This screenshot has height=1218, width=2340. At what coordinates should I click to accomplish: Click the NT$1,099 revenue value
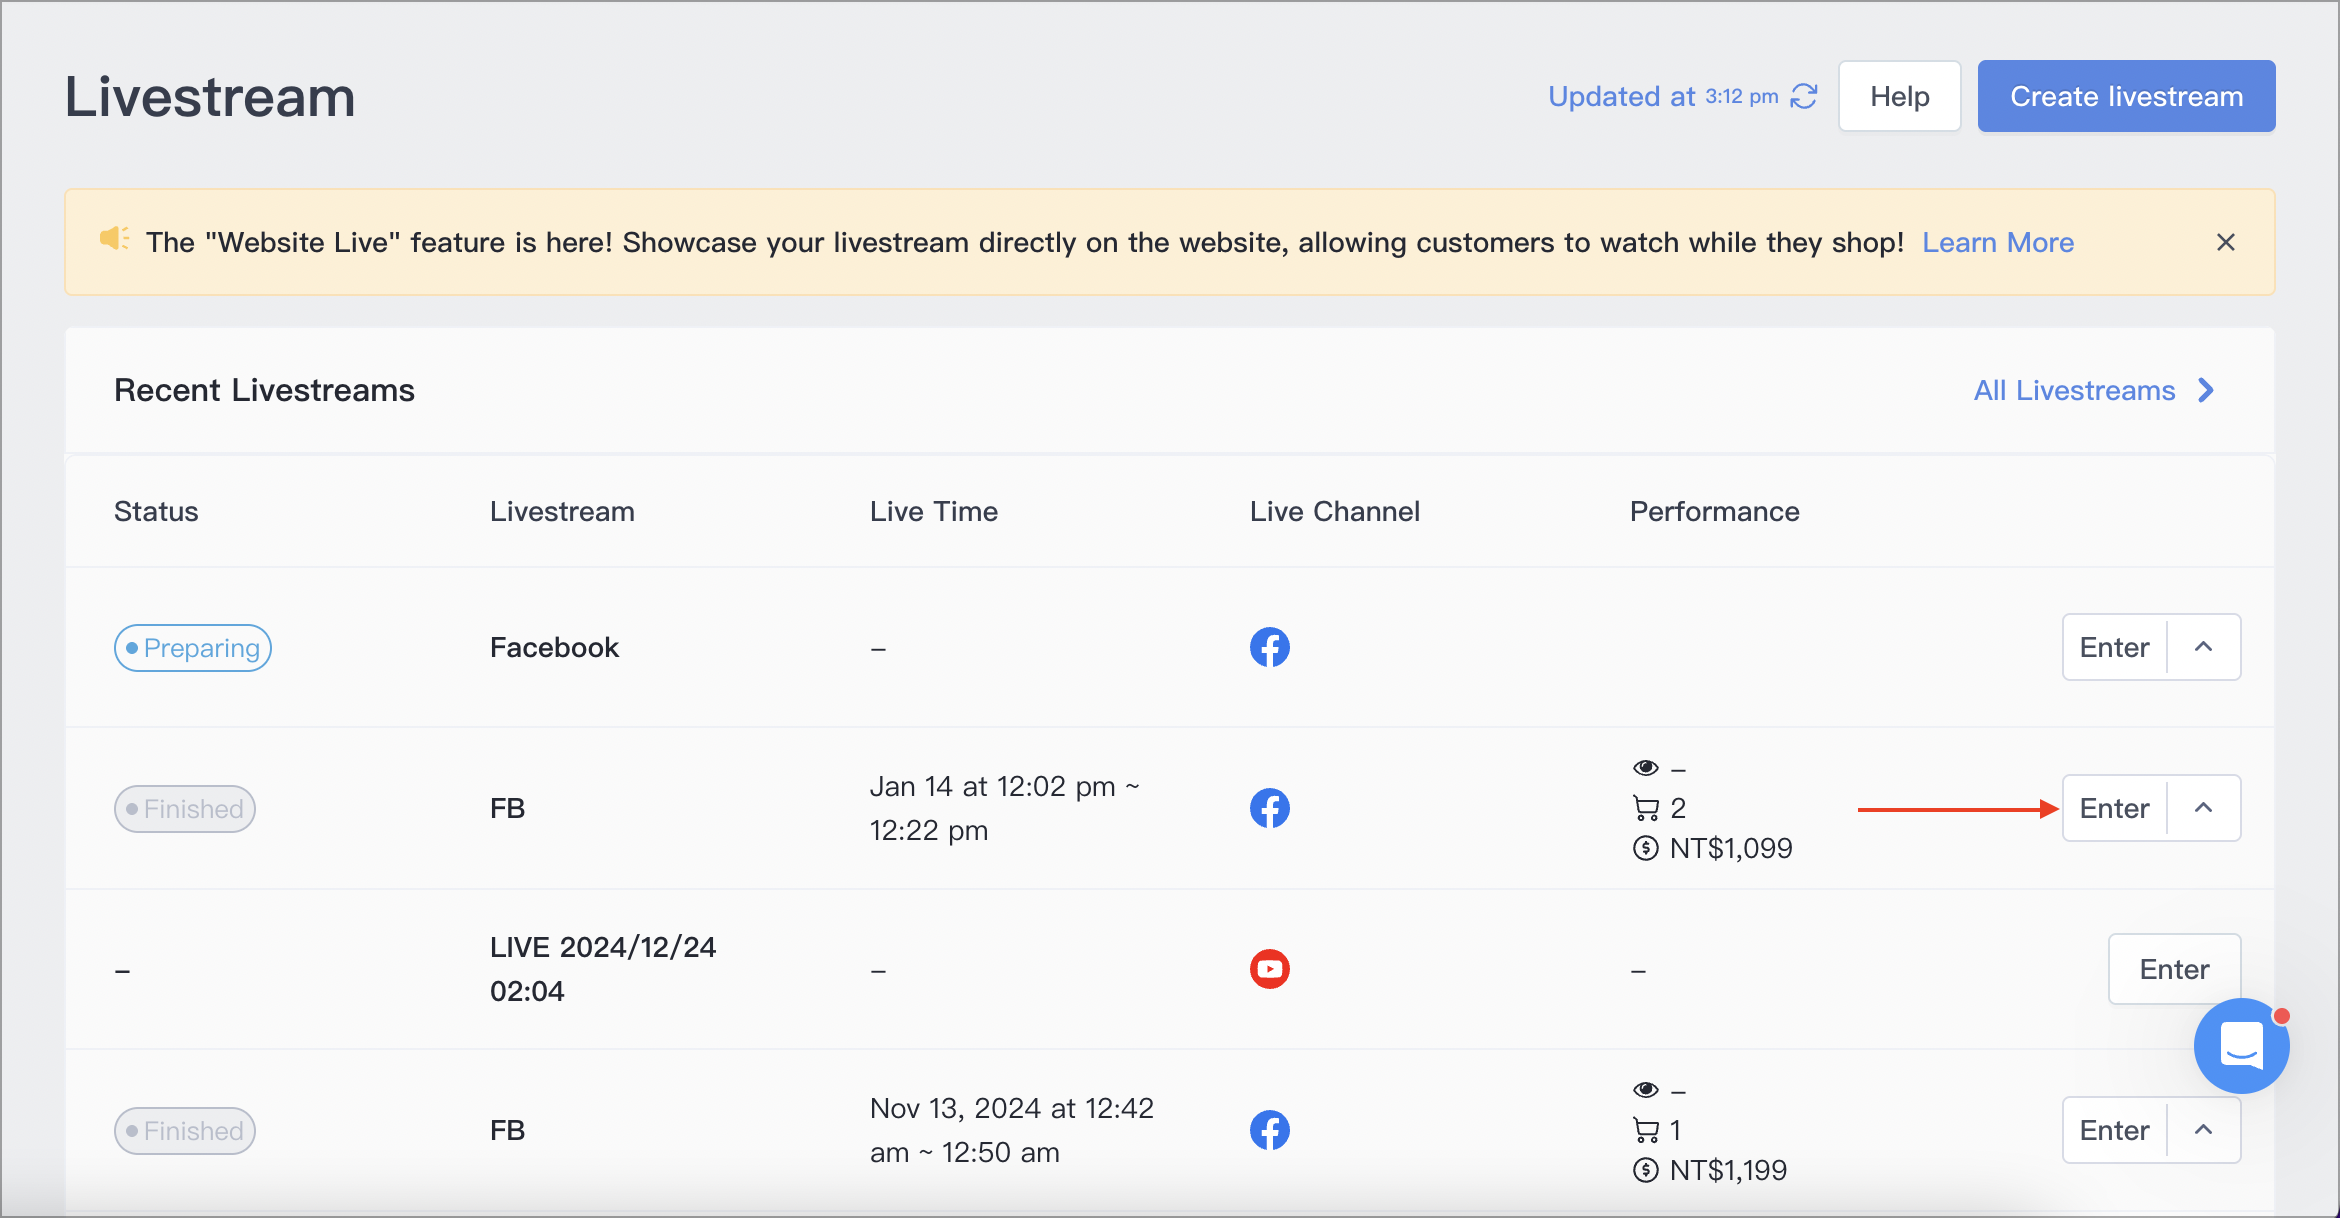coord(1731,849)
